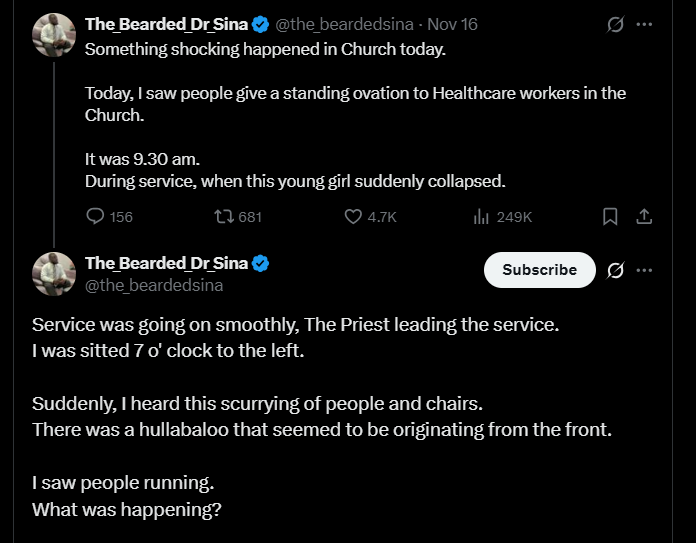Viewport: 696px width, 543px height.
Task: Click verified badge on the second tweet
Action: [x=261, y=263]
